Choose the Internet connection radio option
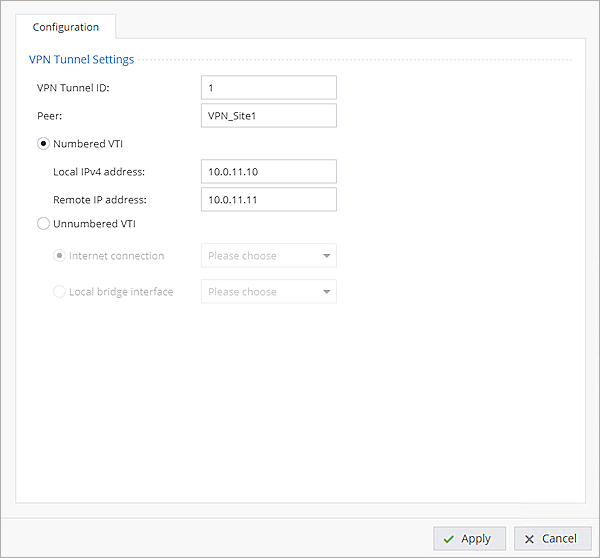The height and width of the screenshot is (558, 600). (x=59, y=256)
